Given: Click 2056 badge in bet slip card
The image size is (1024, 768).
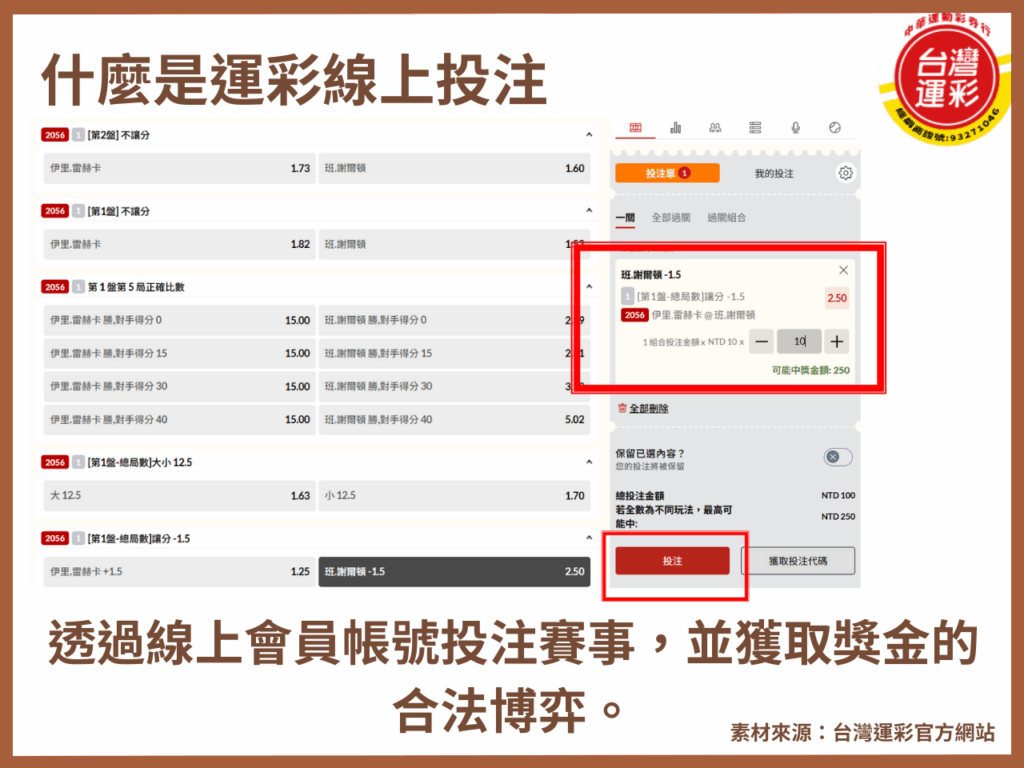Looking at the screenshot, I should 634,315.
